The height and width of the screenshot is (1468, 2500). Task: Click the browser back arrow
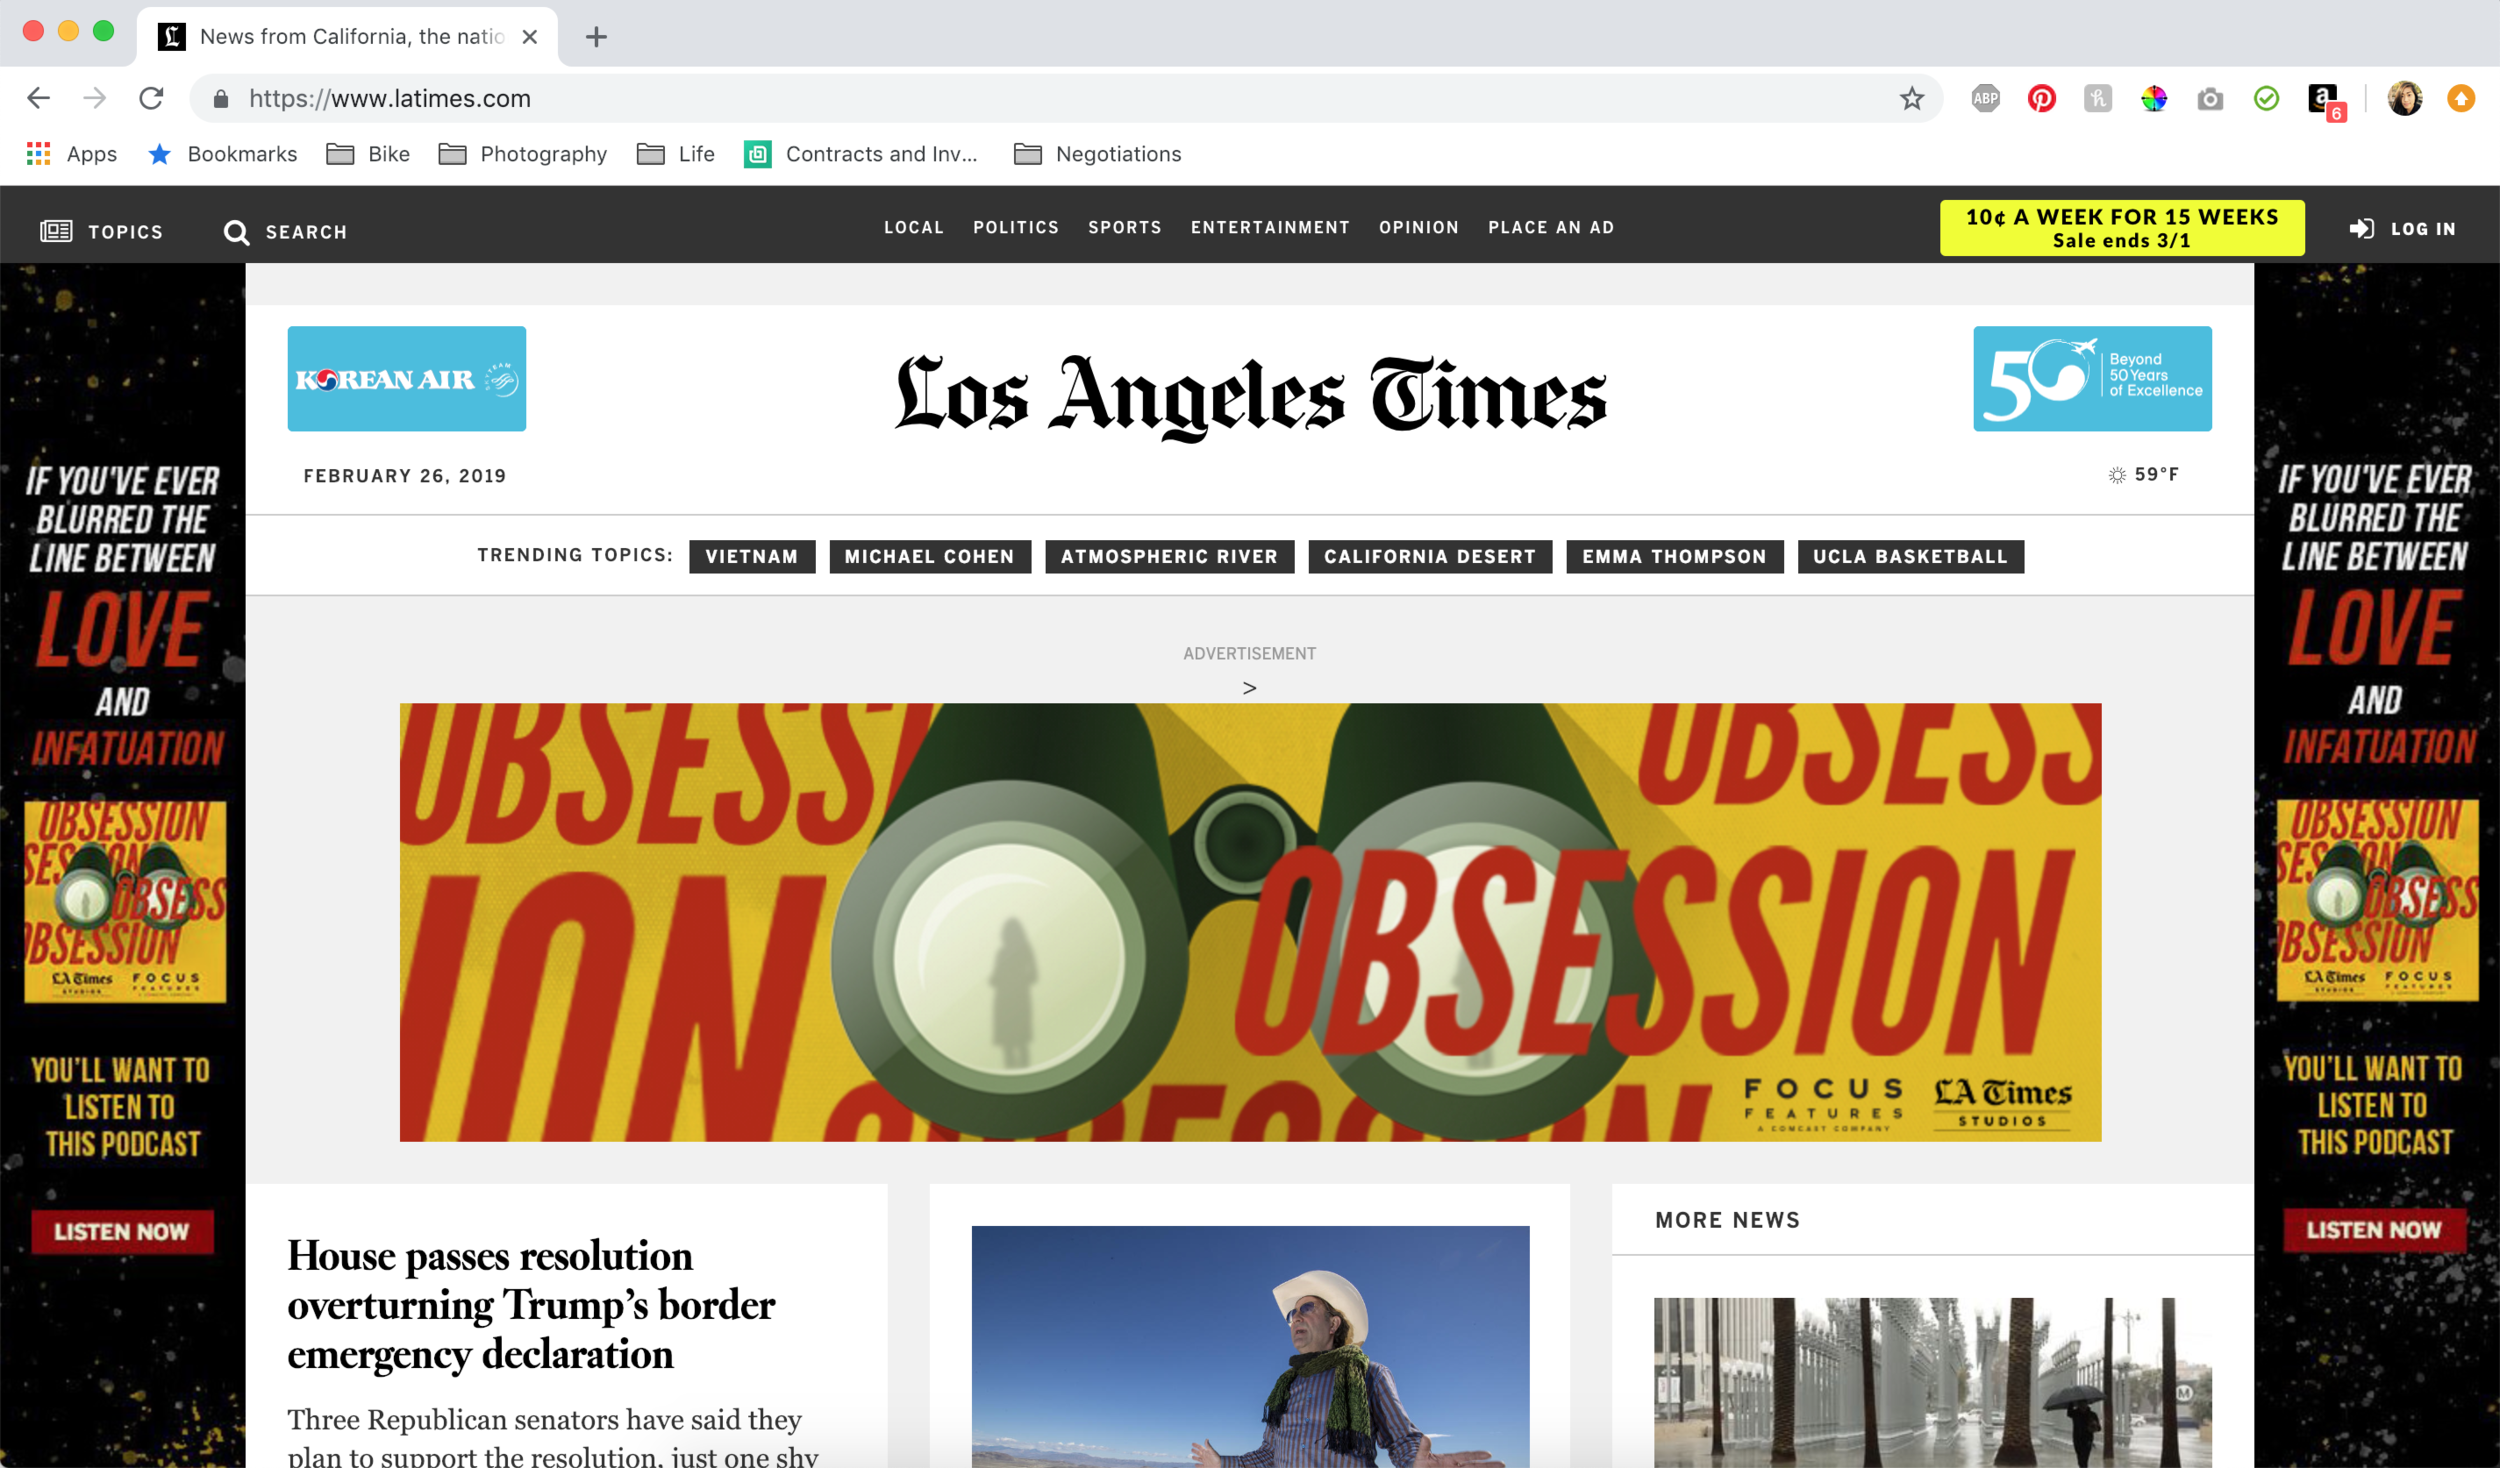[x=38, y=98]
